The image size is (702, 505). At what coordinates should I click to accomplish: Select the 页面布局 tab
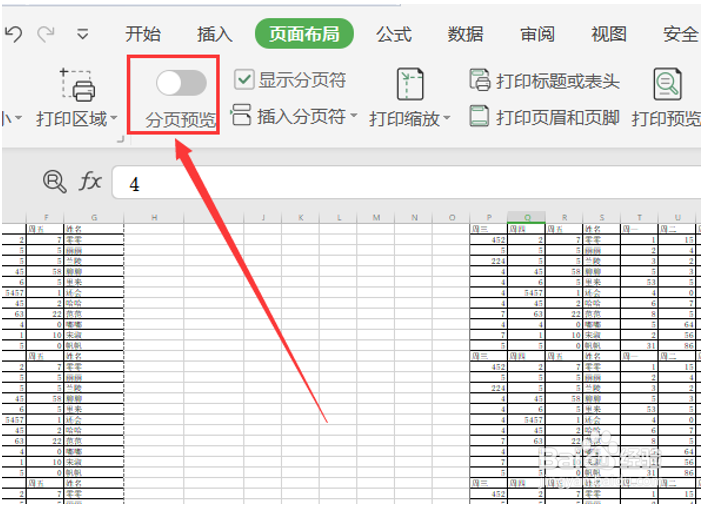[304, 34]
